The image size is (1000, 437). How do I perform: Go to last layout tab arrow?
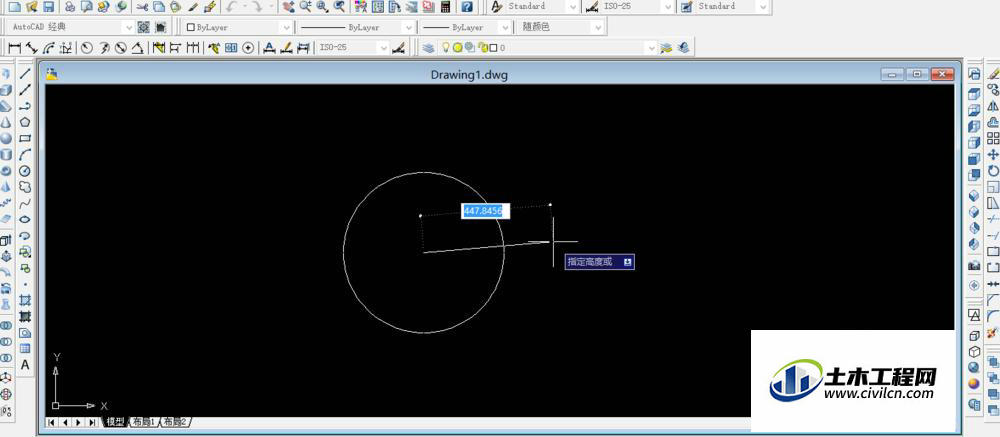pos(93,422)
